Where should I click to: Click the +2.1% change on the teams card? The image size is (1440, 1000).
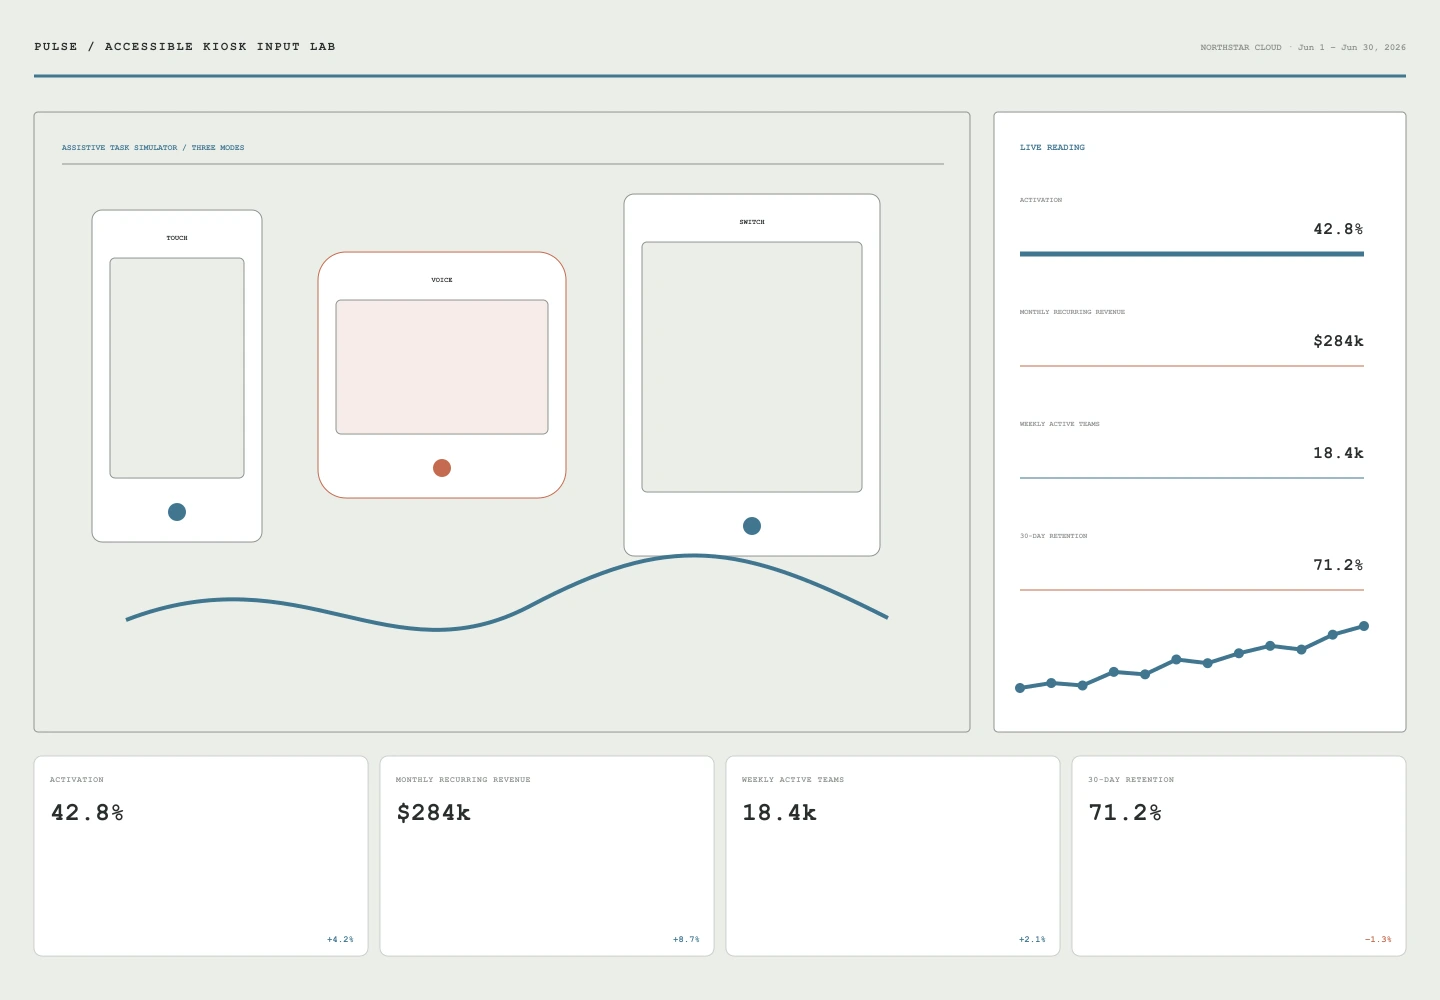(1032, 940)
